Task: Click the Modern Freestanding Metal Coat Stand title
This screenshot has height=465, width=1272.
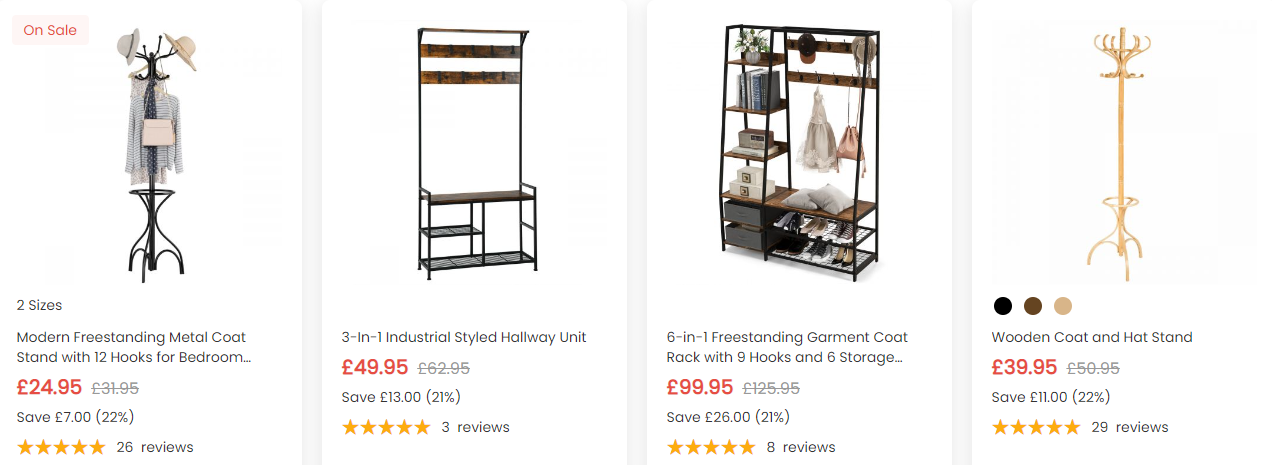Action: click(x=131, y=347)
